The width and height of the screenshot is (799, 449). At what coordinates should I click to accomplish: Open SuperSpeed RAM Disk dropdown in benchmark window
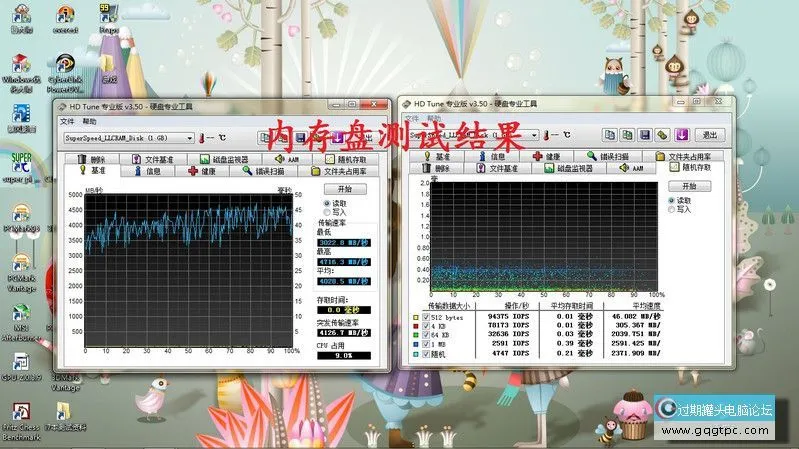[x=129, y=138]
